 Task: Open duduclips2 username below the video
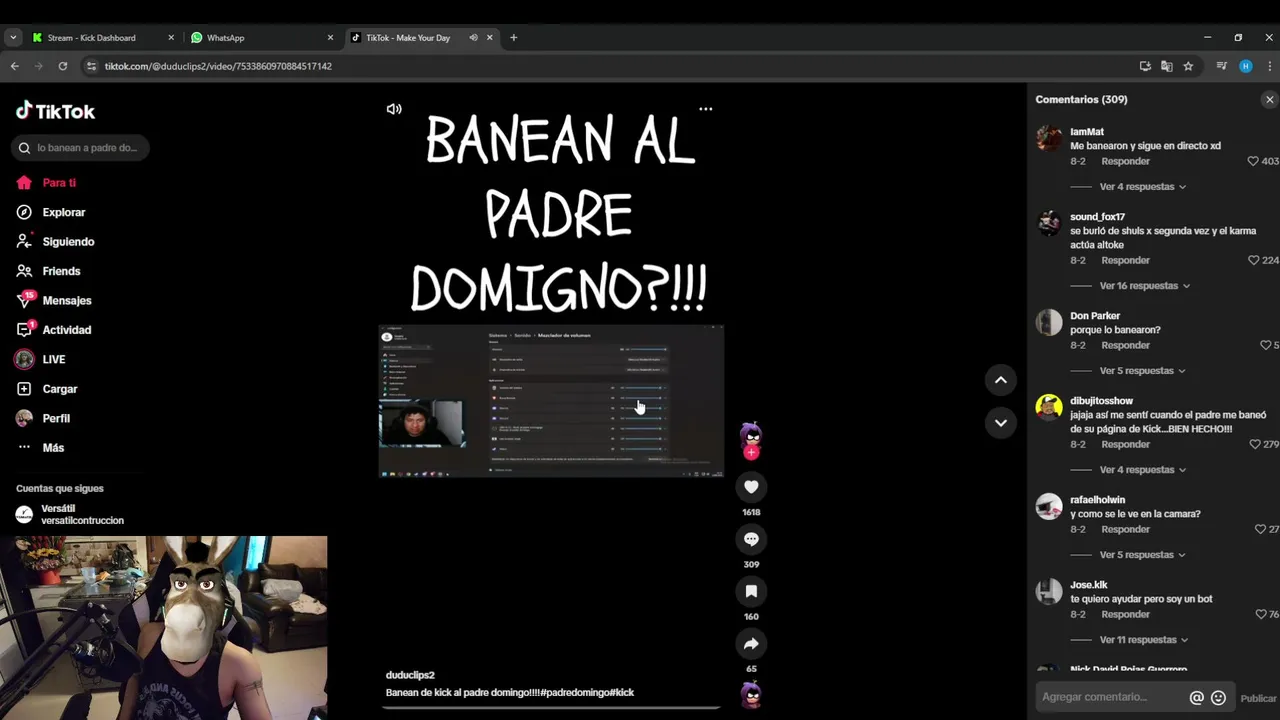click(x=410, y=675)
